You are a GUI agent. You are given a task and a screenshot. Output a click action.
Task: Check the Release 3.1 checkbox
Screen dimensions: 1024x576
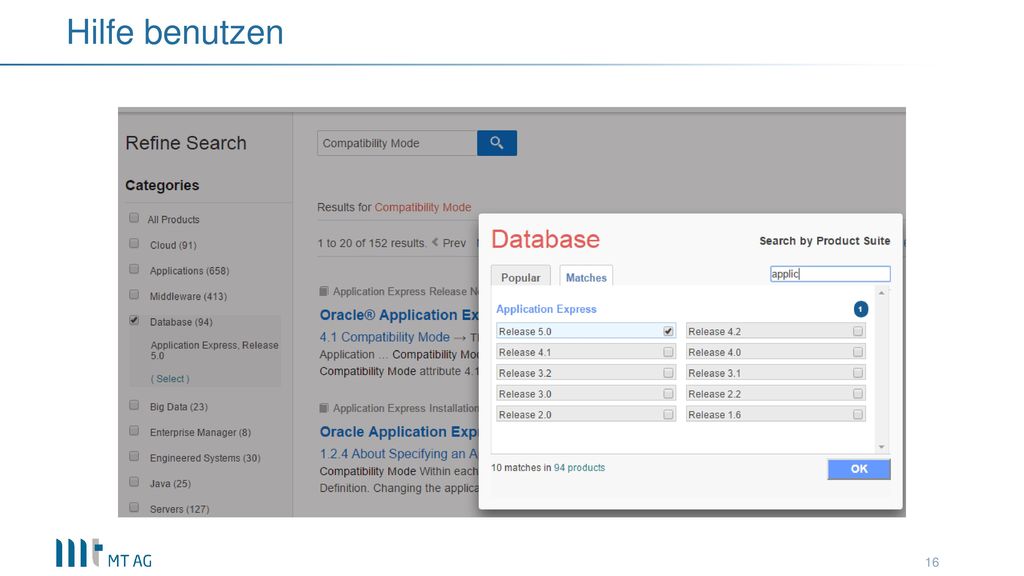pyautogui.click(x=857, y=373)
